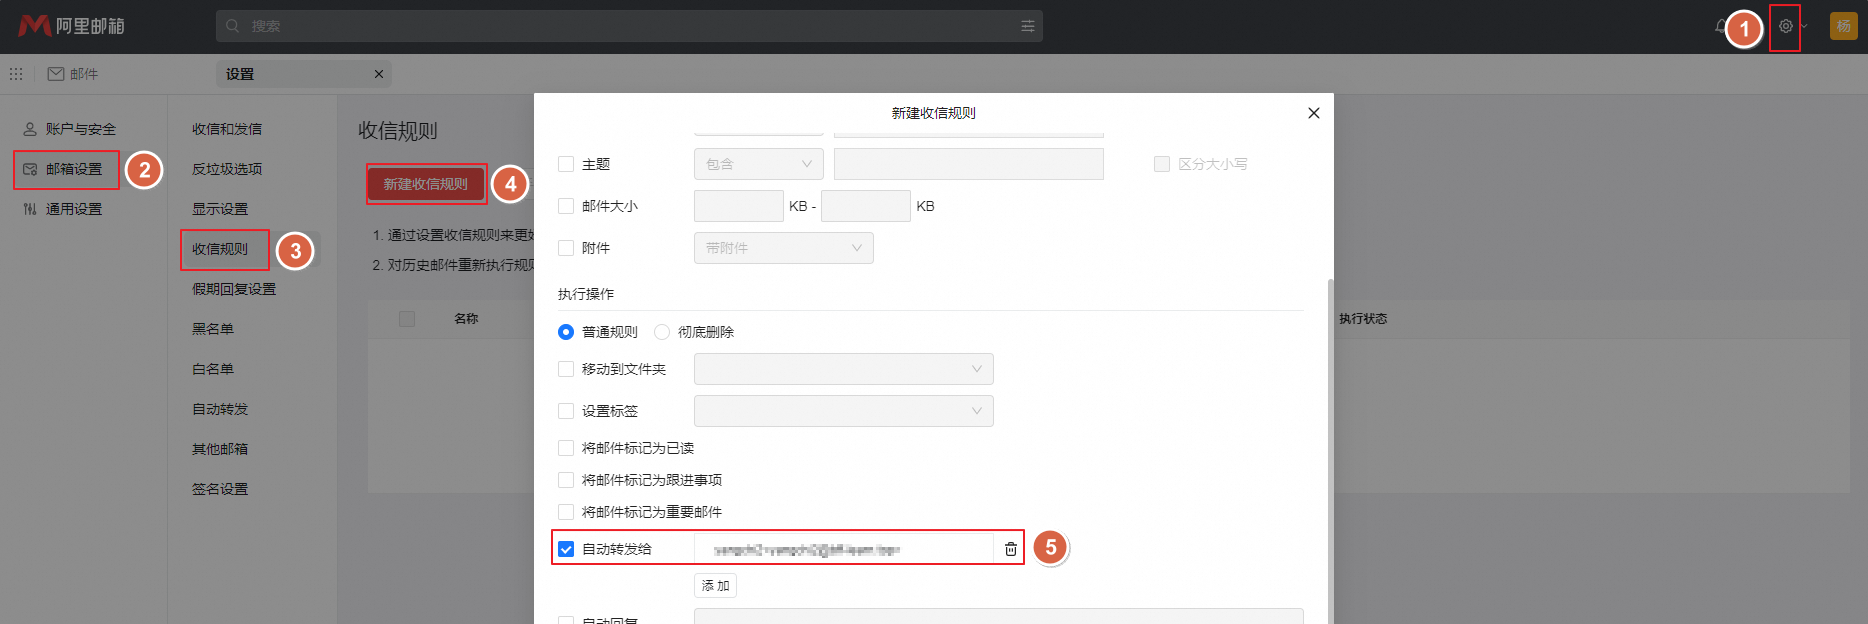The height and width of the screenshot is (624, 1868).
Task: Open the app grid launcher icon
Action: (16, 74)
